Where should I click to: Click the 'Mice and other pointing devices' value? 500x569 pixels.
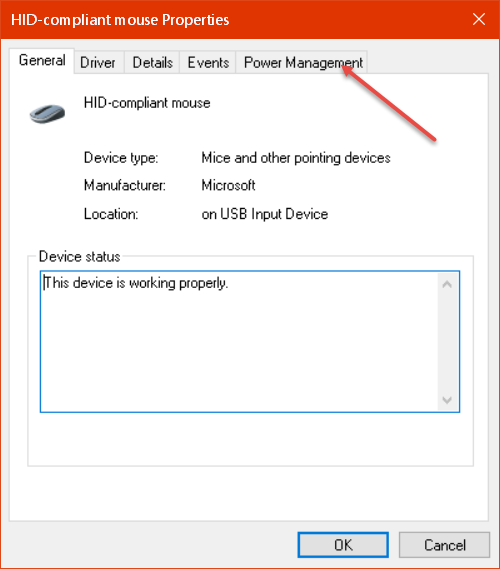pos(296,158)
